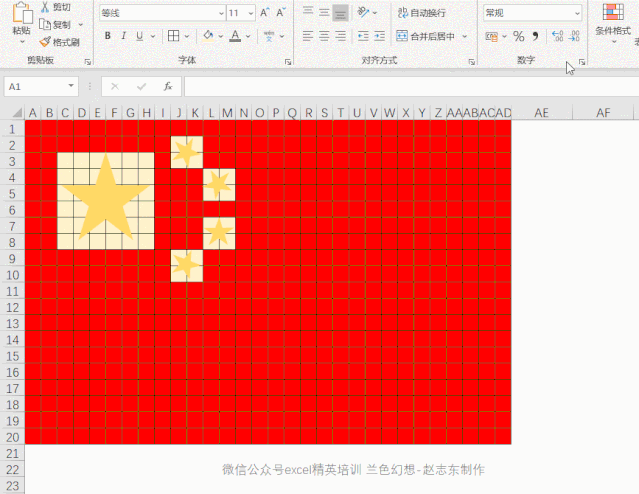Increase font size with larger A
Viewport: 639px width, 494px height.
[265, 13]
